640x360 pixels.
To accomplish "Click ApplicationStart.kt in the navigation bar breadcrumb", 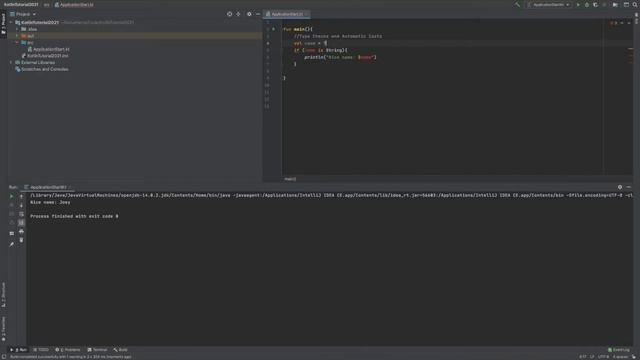I will [74, 4].
